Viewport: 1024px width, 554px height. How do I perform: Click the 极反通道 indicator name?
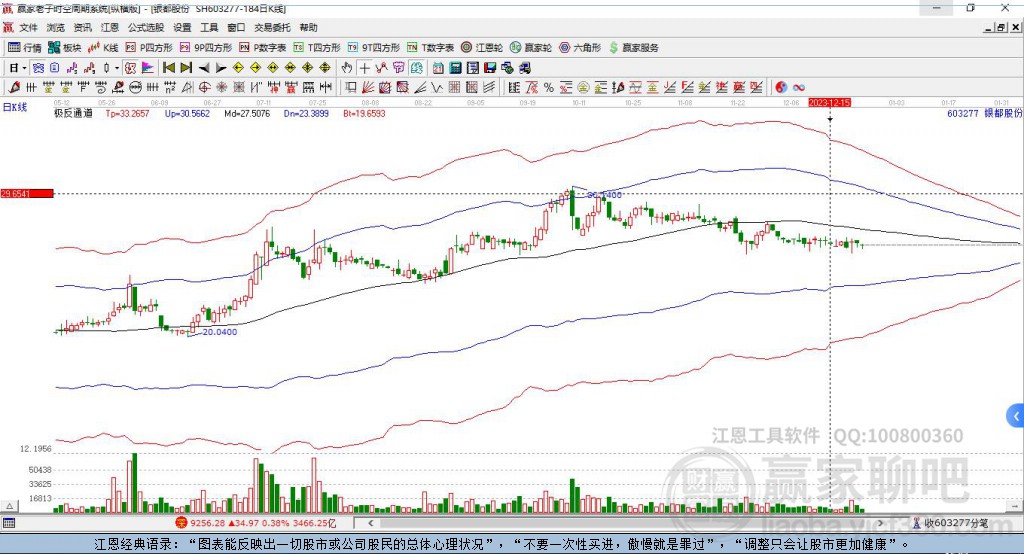[x=73, y=114]
